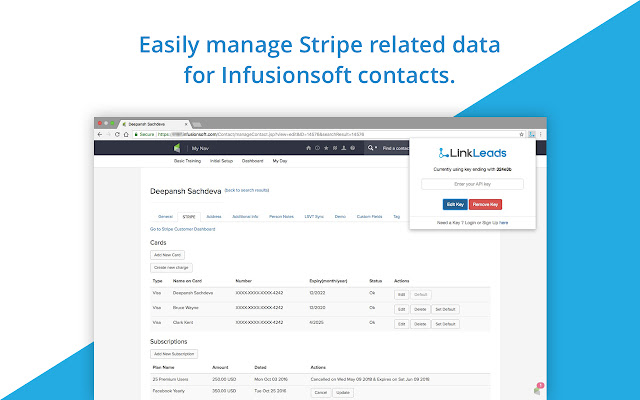This screenshot has width=640, height=400.
Task: Click Default button on Deepansh Sachdeva card
Action: pos(420,295)
